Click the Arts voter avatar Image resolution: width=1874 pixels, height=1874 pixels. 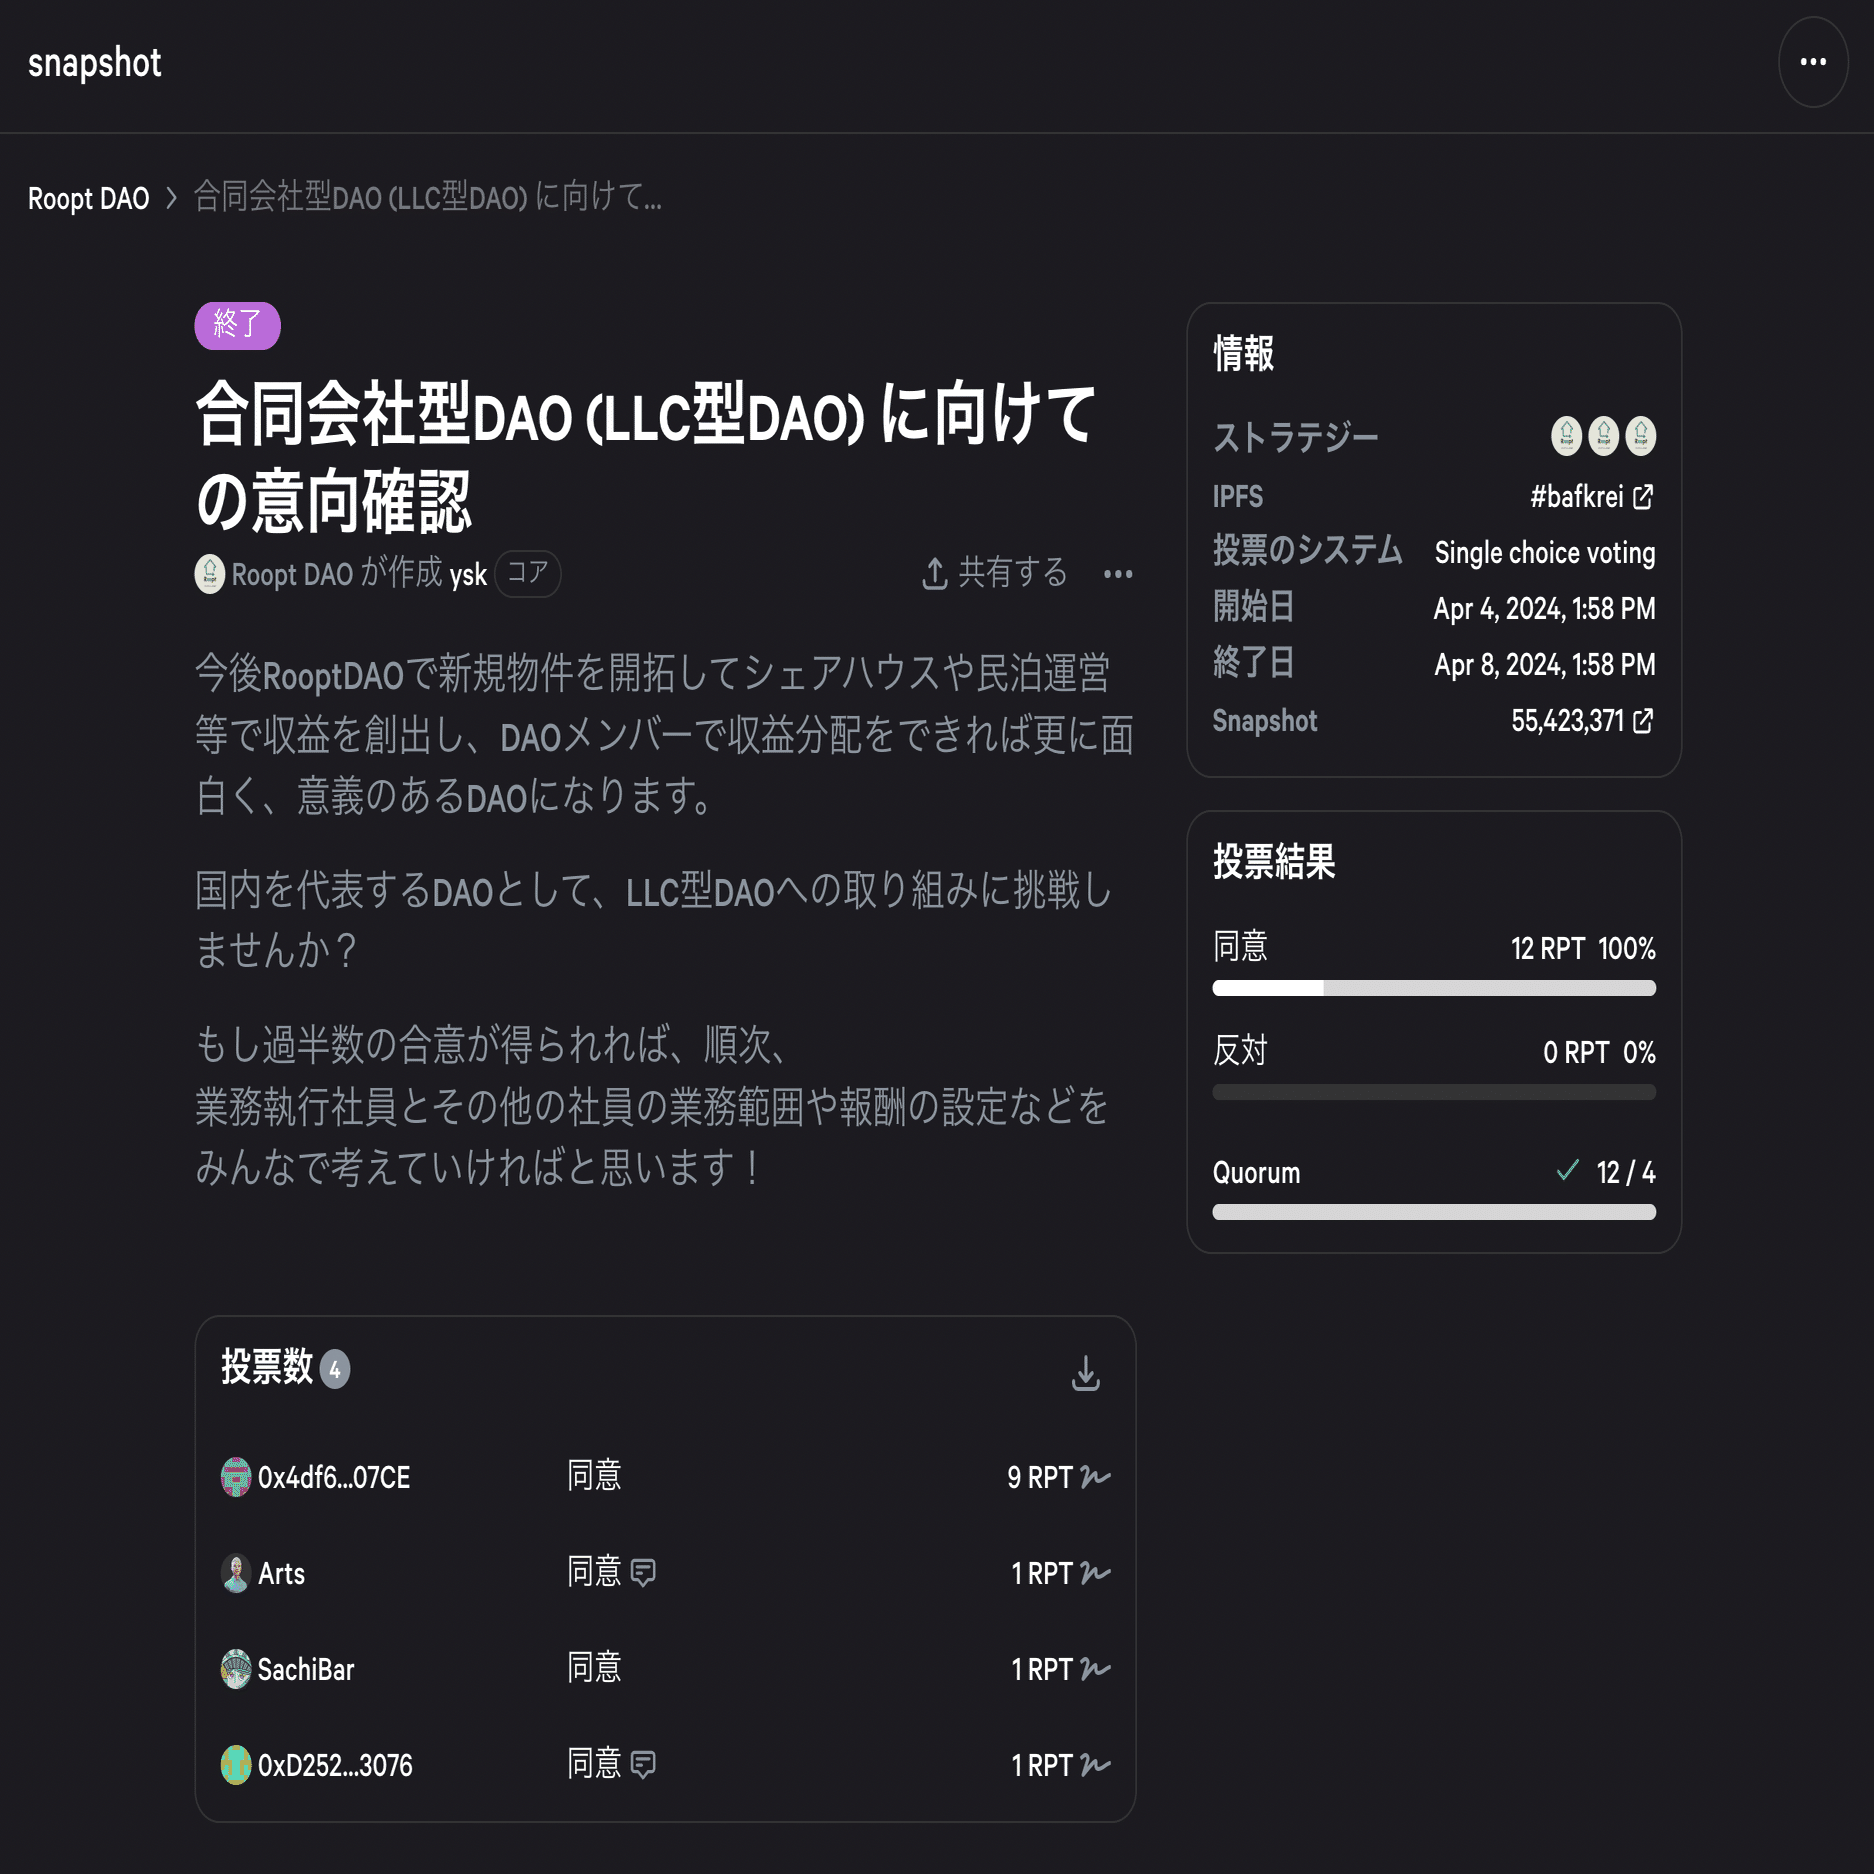(236, 1573)
